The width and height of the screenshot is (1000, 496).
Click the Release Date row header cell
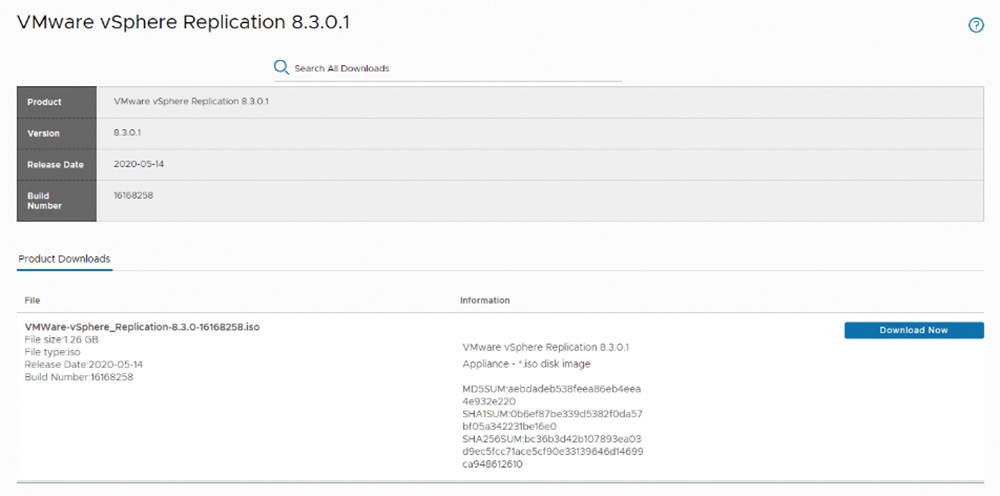(57, 164)
